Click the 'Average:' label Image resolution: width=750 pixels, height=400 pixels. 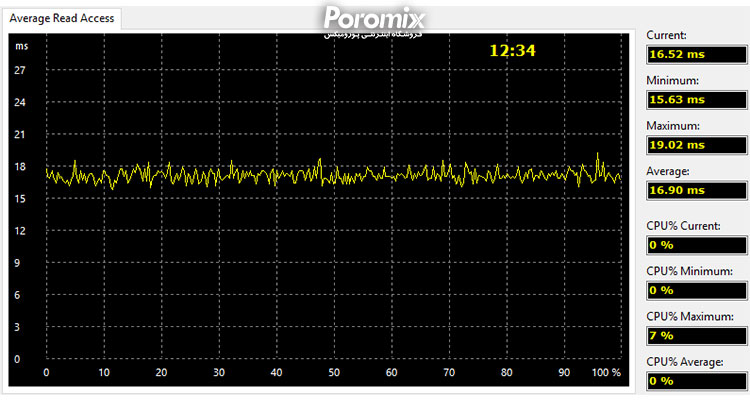tap(668, 171)
